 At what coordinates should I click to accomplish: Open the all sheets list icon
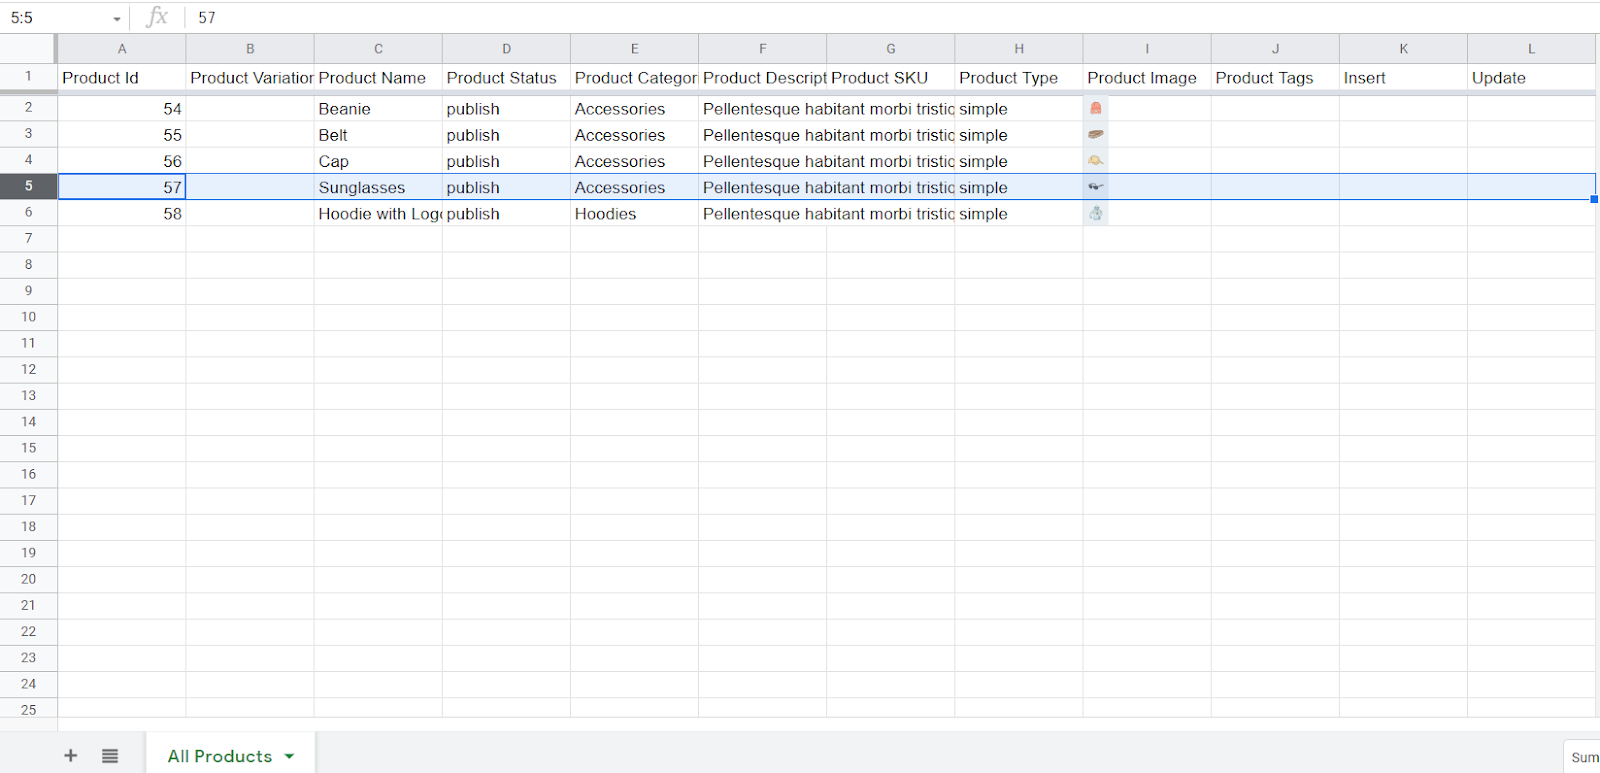click(x=110, y=756)
